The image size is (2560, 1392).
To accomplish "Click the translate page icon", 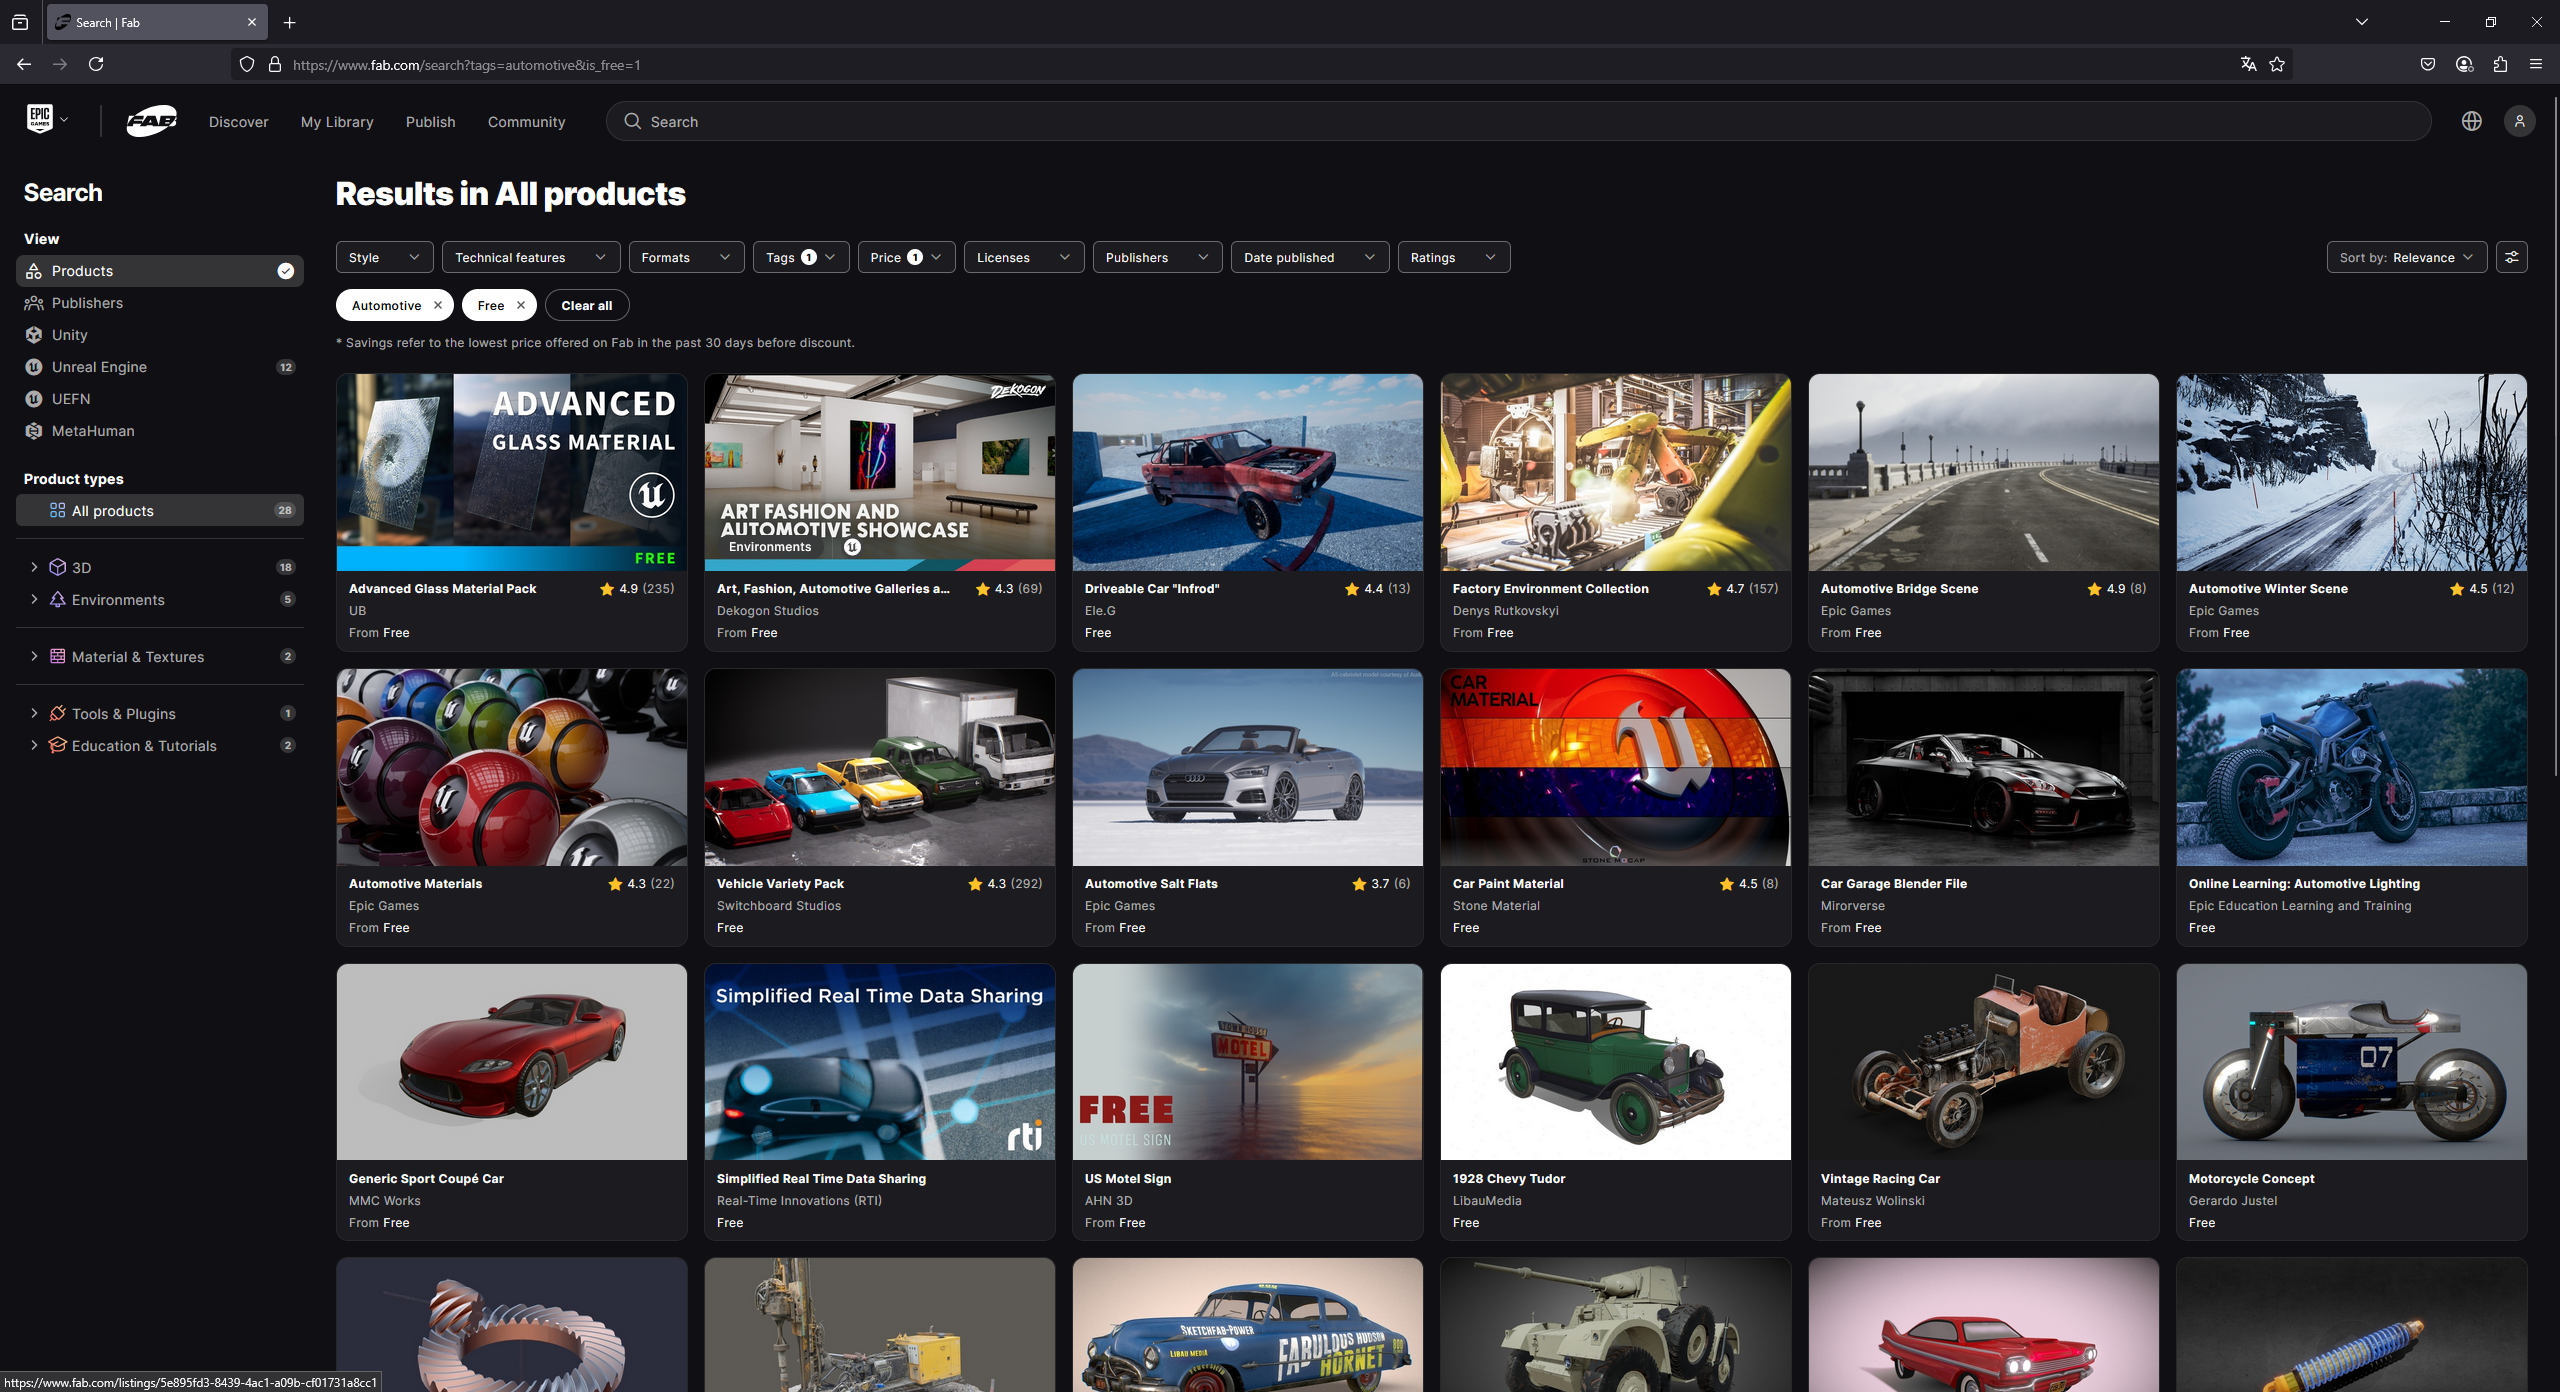I will (x=2248, y=64).
